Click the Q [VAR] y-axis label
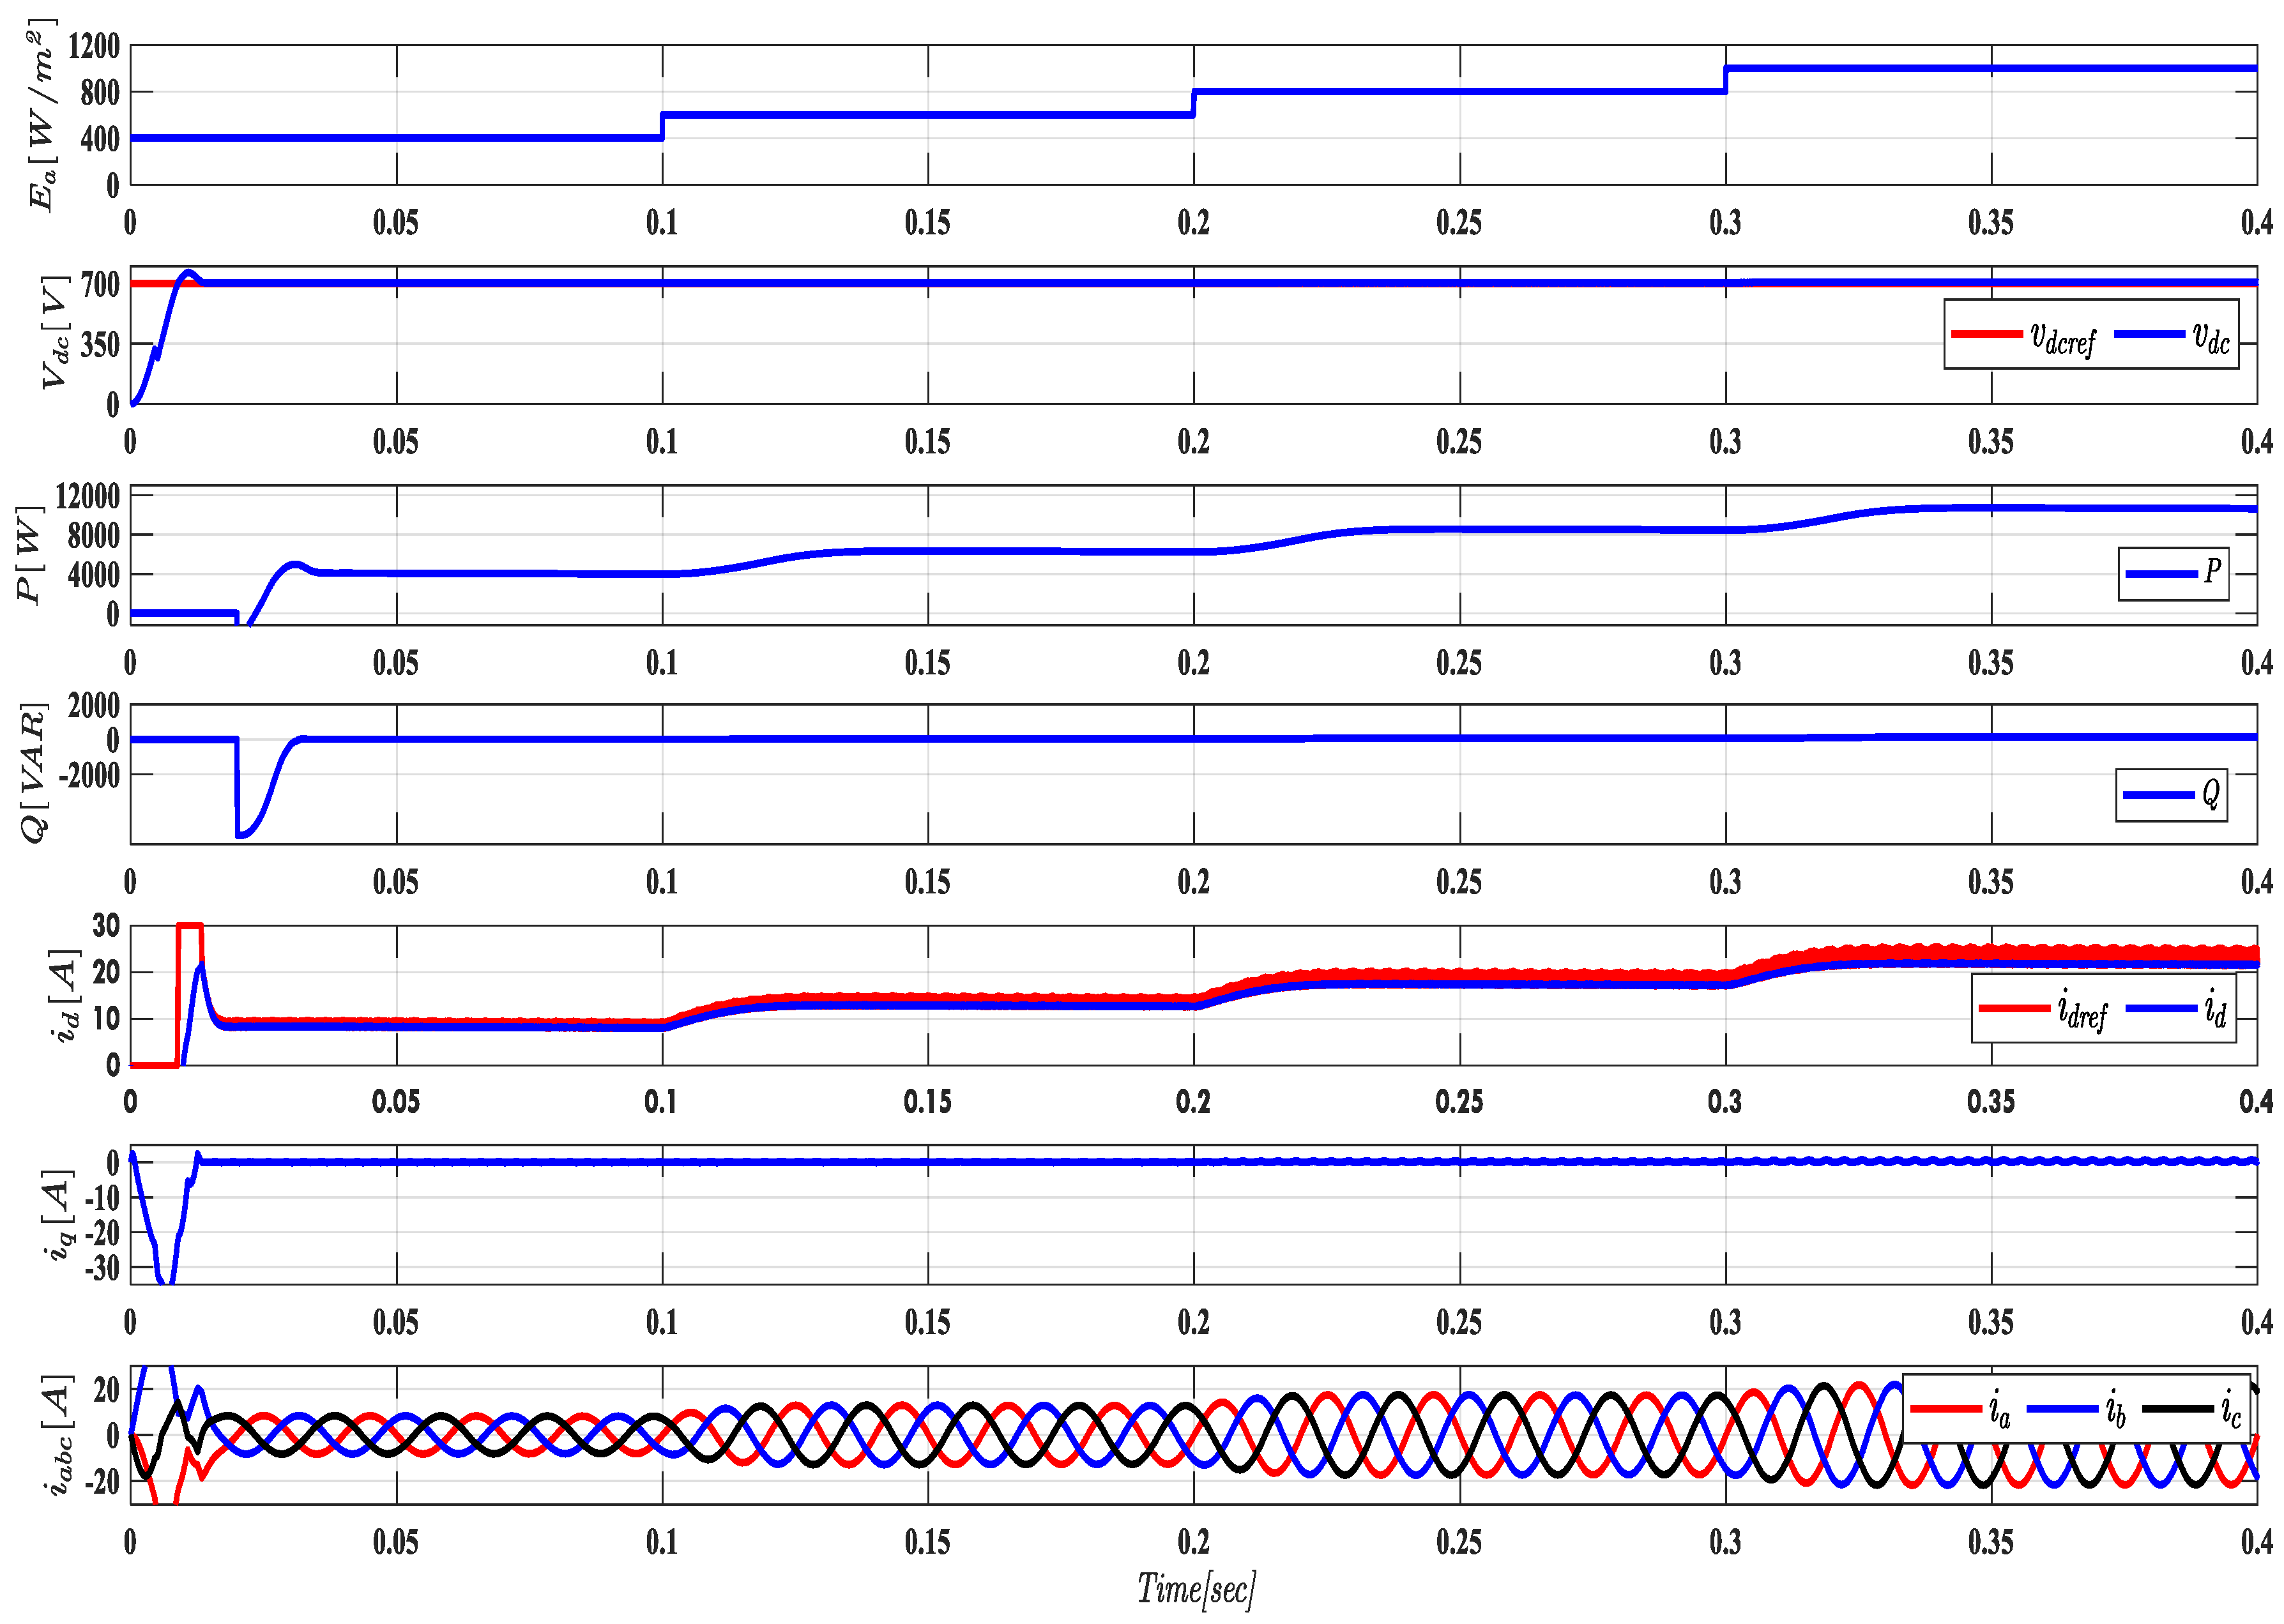The height and width of the screenshot is (1624, 2284). tap(34, 773)
